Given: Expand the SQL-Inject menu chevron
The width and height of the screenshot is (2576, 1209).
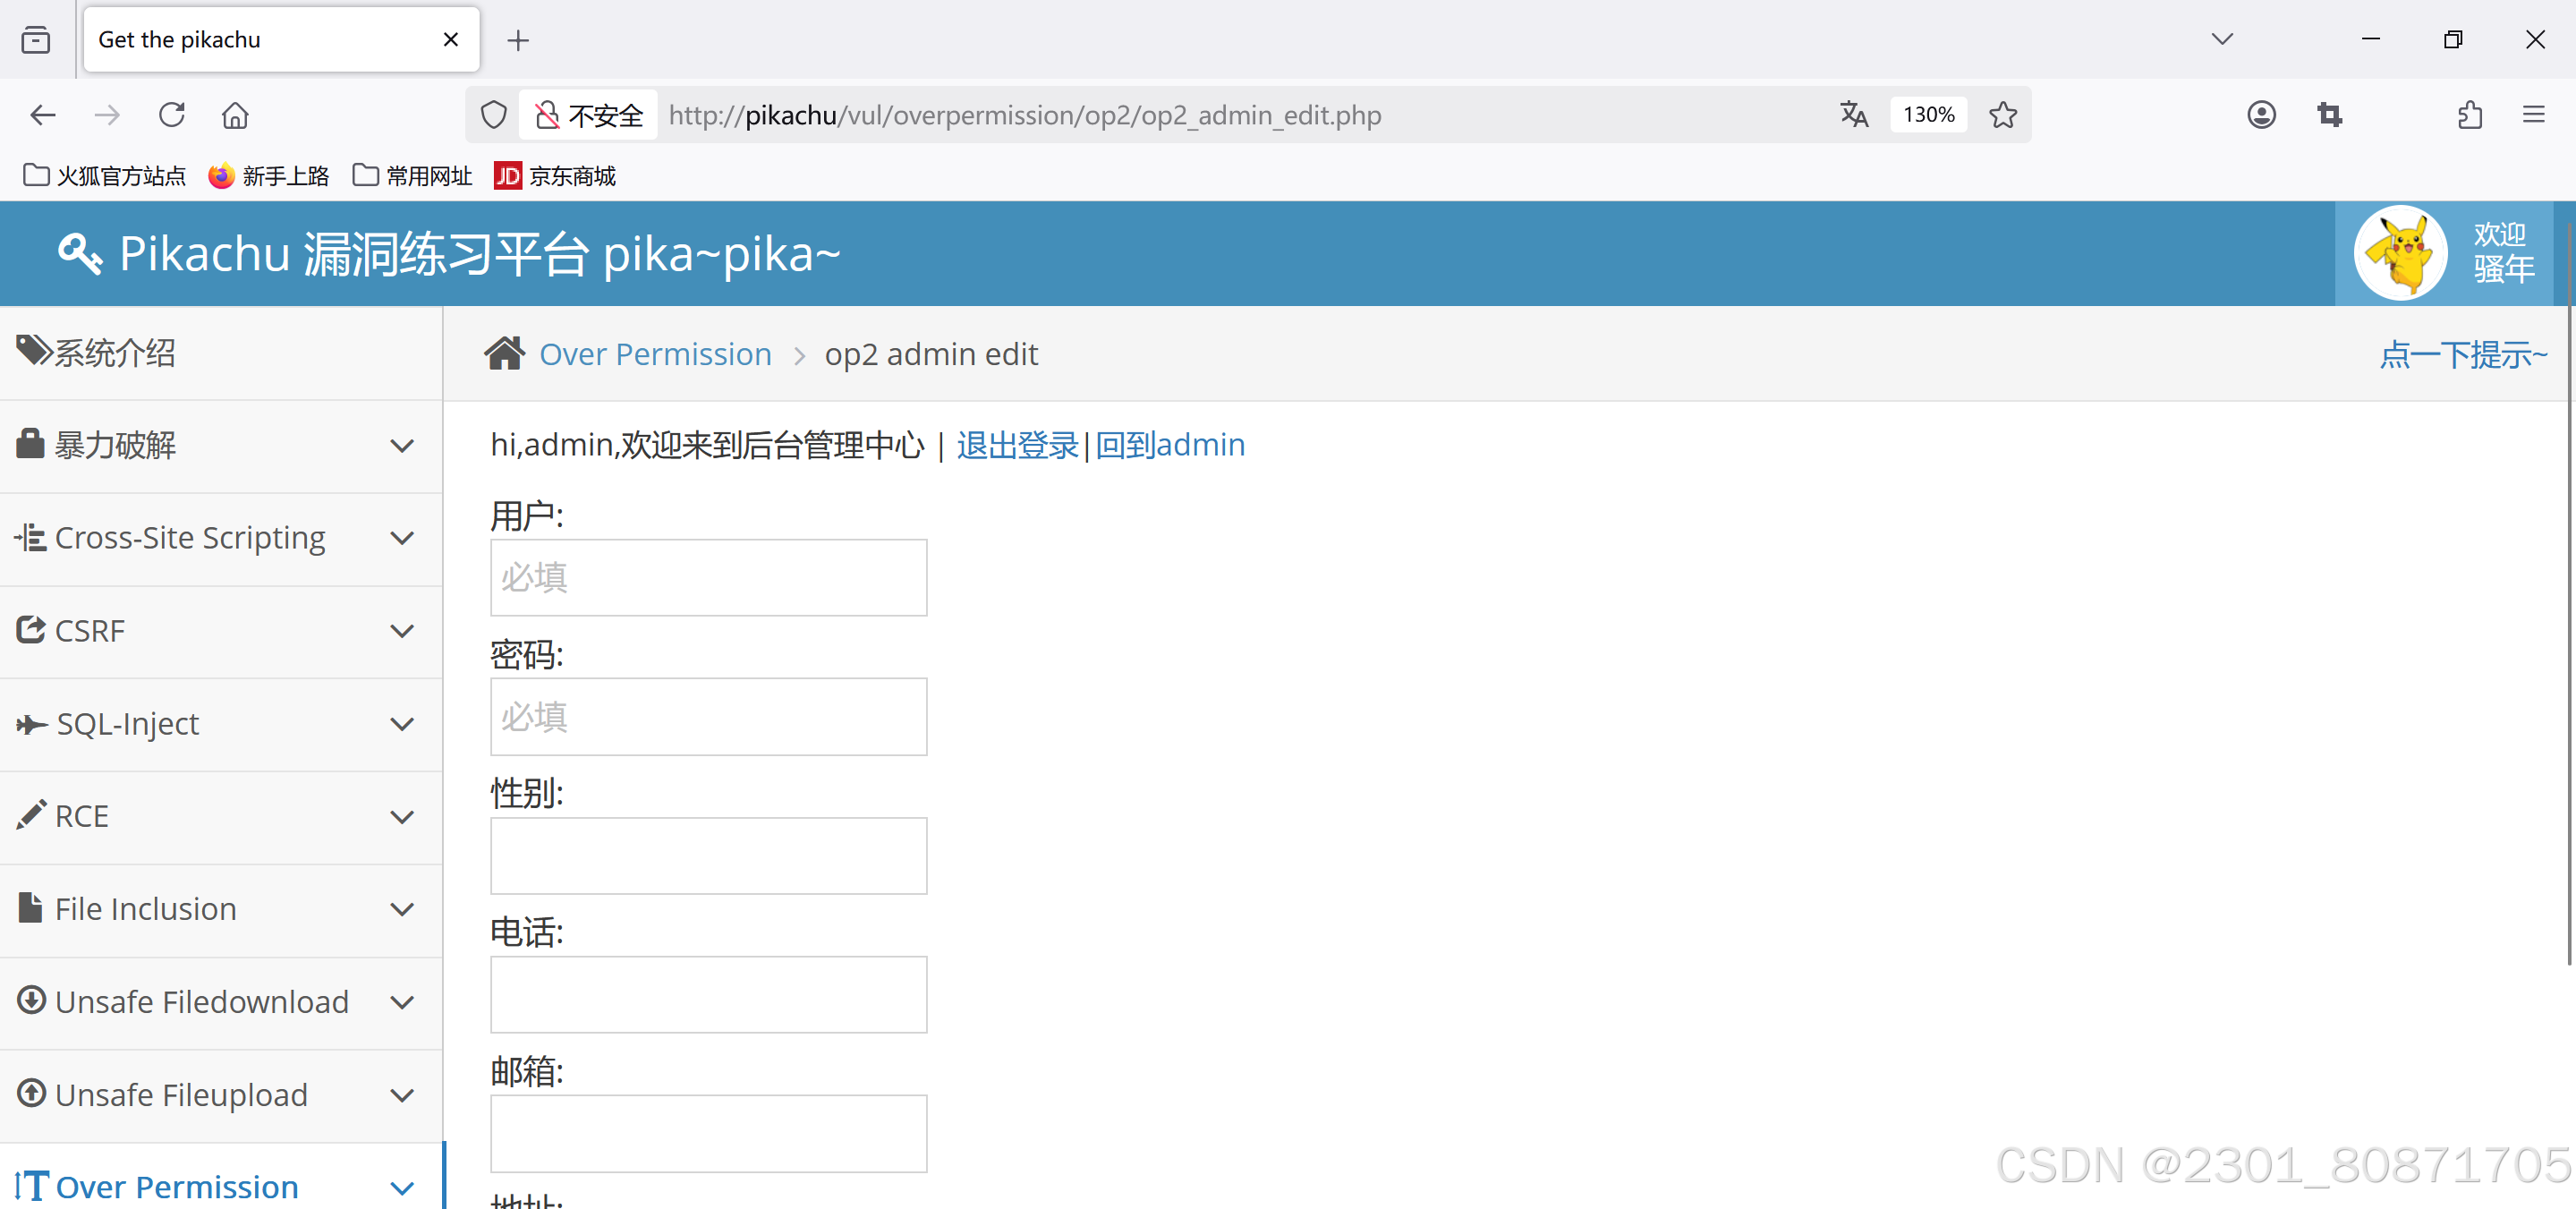Looking at the screenshot, I should (x=402, y=724).
